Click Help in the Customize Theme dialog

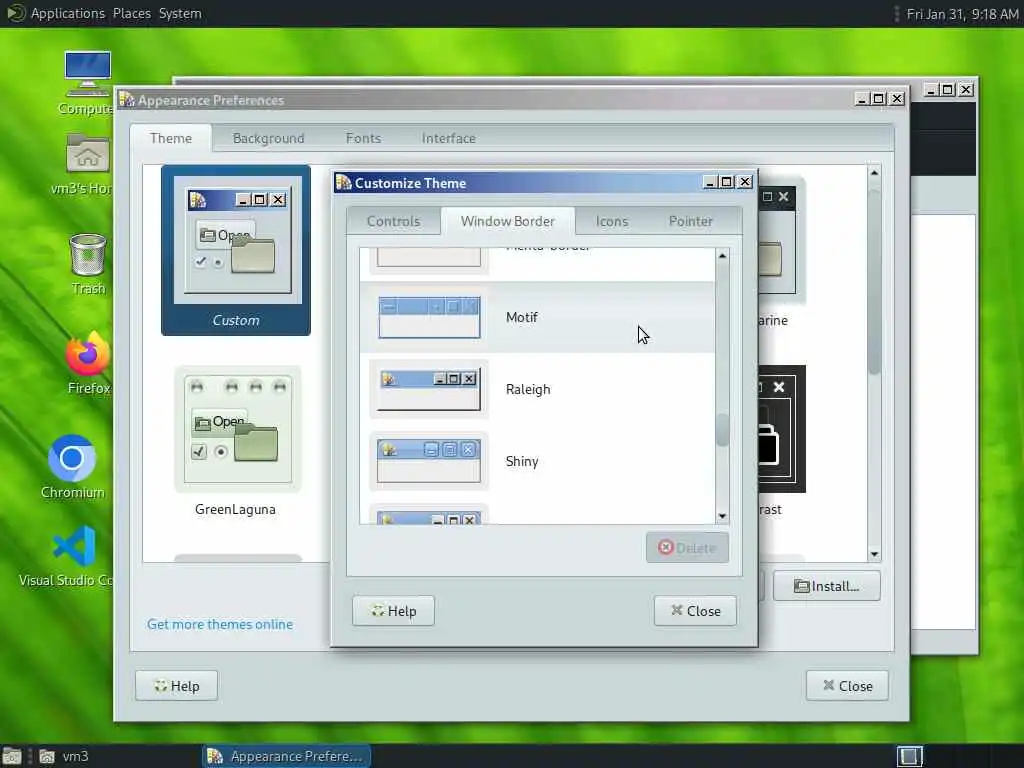(x=393, y=611)
